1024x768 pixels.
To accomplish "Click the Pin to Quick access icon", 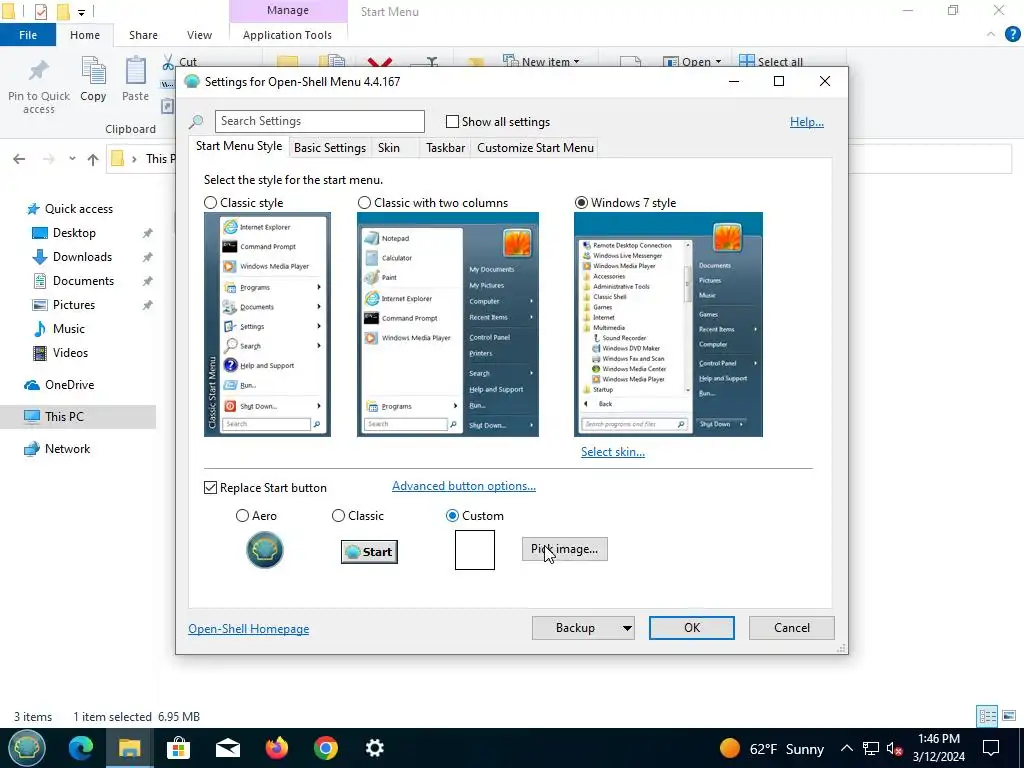I will pyautogui.click(x=39, y=71).
